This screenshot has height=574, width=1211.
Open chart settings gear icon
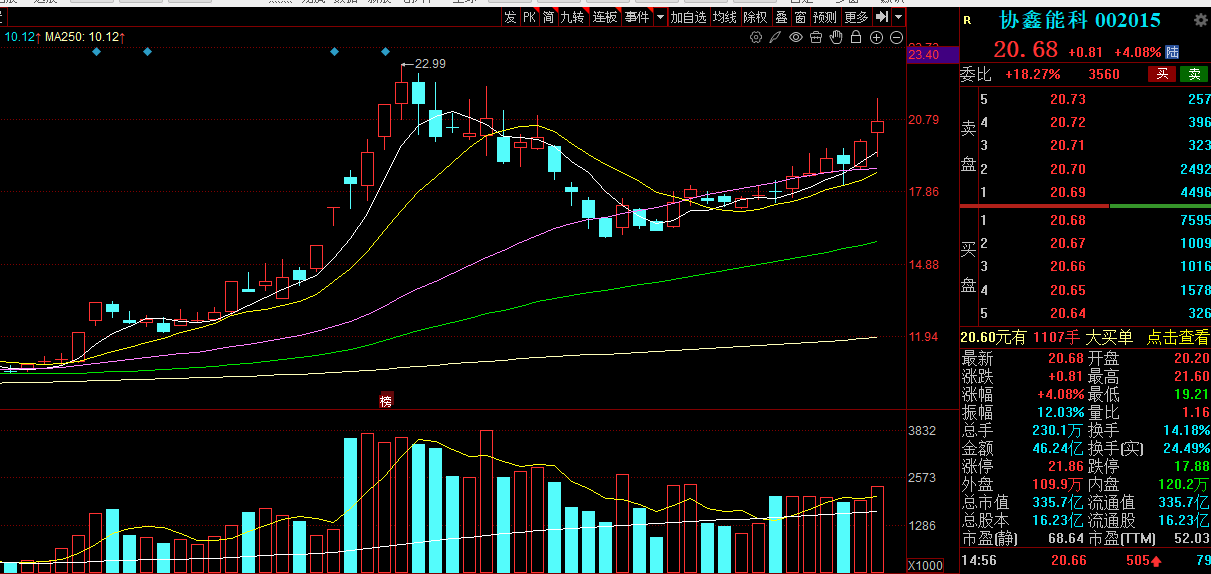click(x=757, y=37)
